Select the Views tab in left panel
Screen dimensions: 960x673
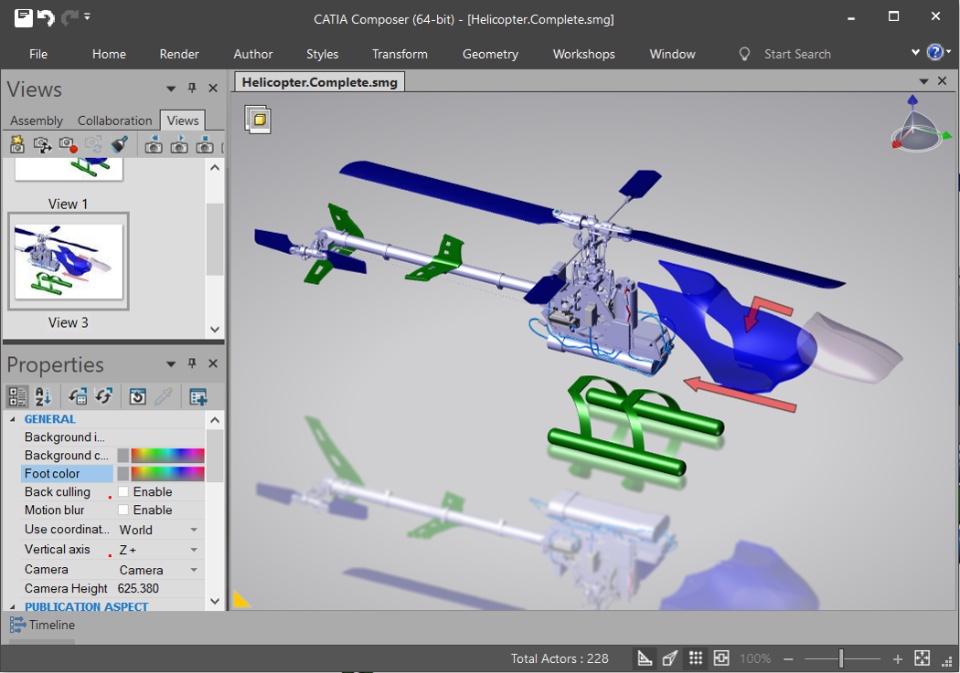click(x=182, y=121)
